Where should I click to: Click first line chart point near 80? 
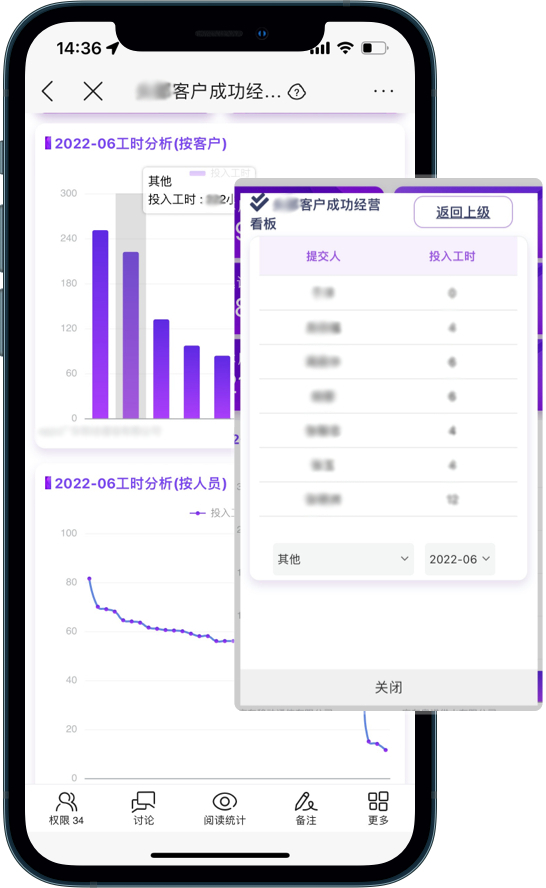click(x=89, y=578)
